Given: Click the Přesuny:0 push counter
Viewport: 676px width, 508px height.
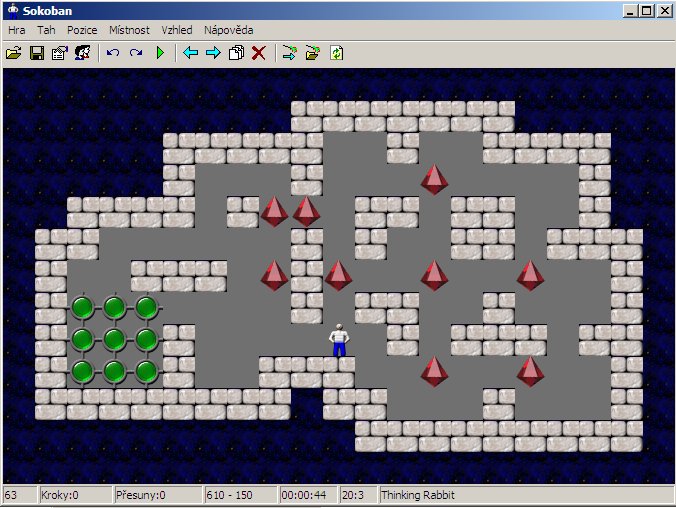Looking at the screenshot, I should point(158,495).
